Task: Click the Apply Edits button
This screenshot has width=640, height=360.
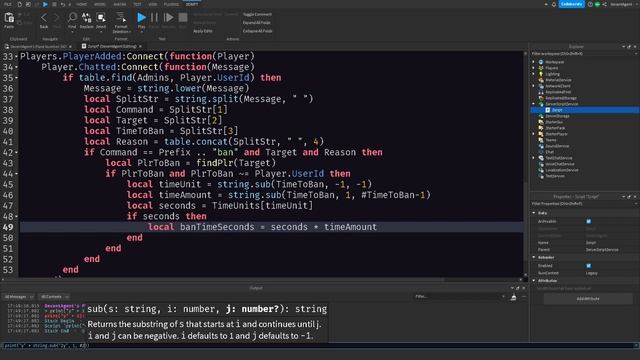Action: tap(202, 31)
